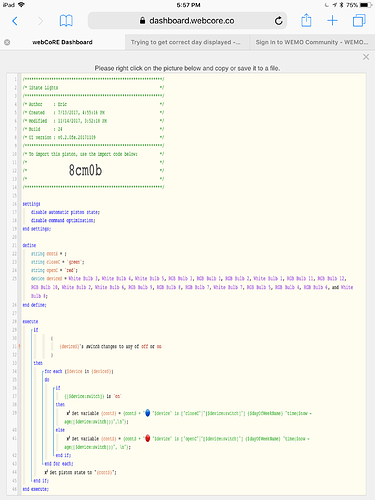
Task: Click the Wi-Fi icon in status bar
Action: click(21, 5)
